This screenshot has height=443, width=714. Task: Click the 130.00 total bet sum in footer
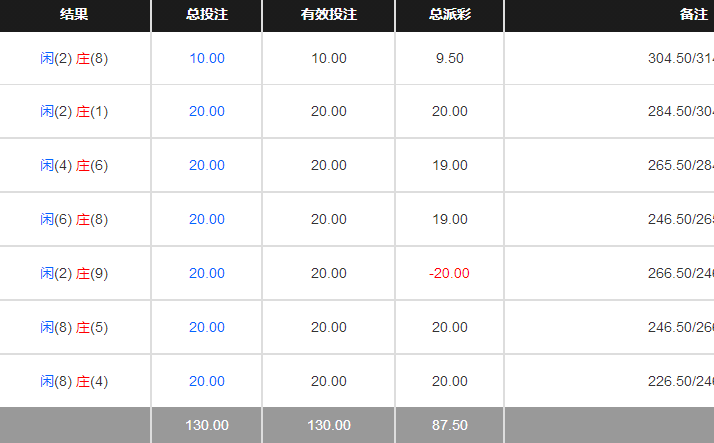[207, 425]
